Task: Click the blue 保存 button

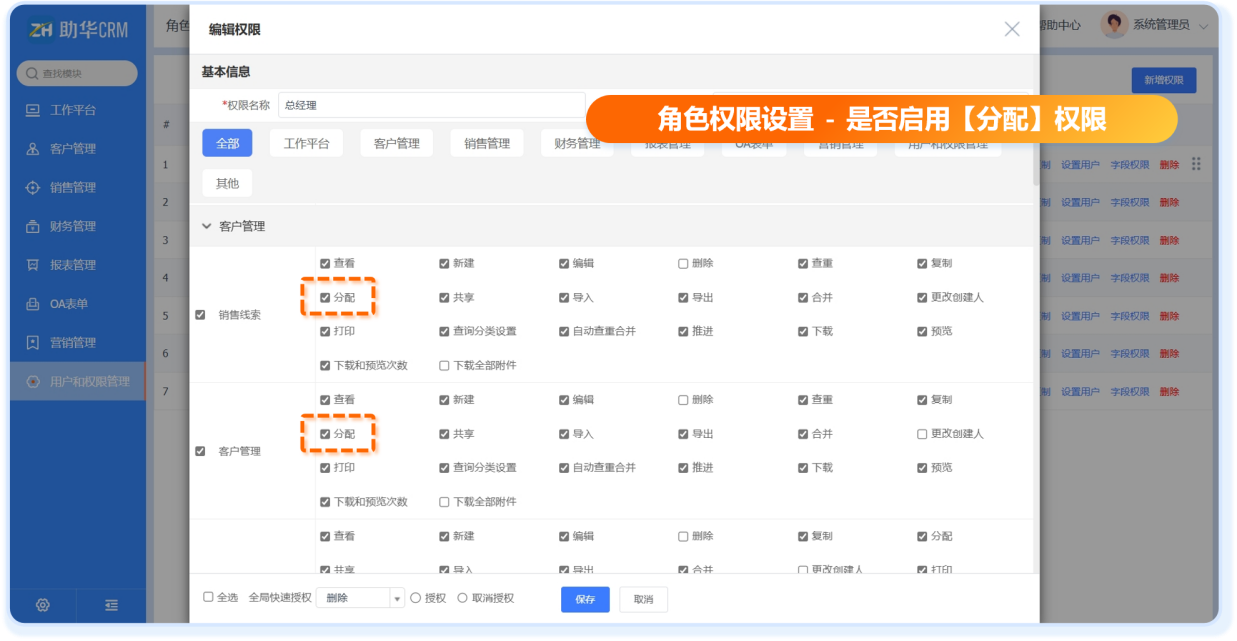Action: click(x=585, y=599)
